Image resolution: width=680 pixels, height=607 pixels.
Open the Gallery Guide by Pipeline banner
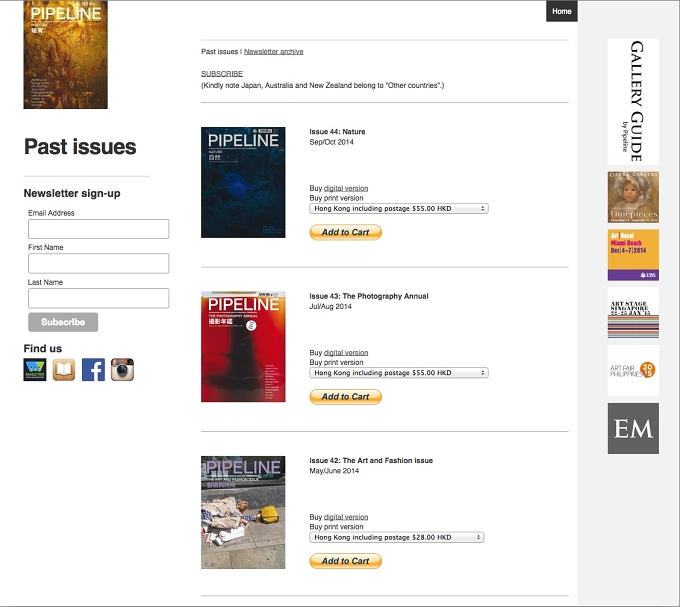pos(633,101)
